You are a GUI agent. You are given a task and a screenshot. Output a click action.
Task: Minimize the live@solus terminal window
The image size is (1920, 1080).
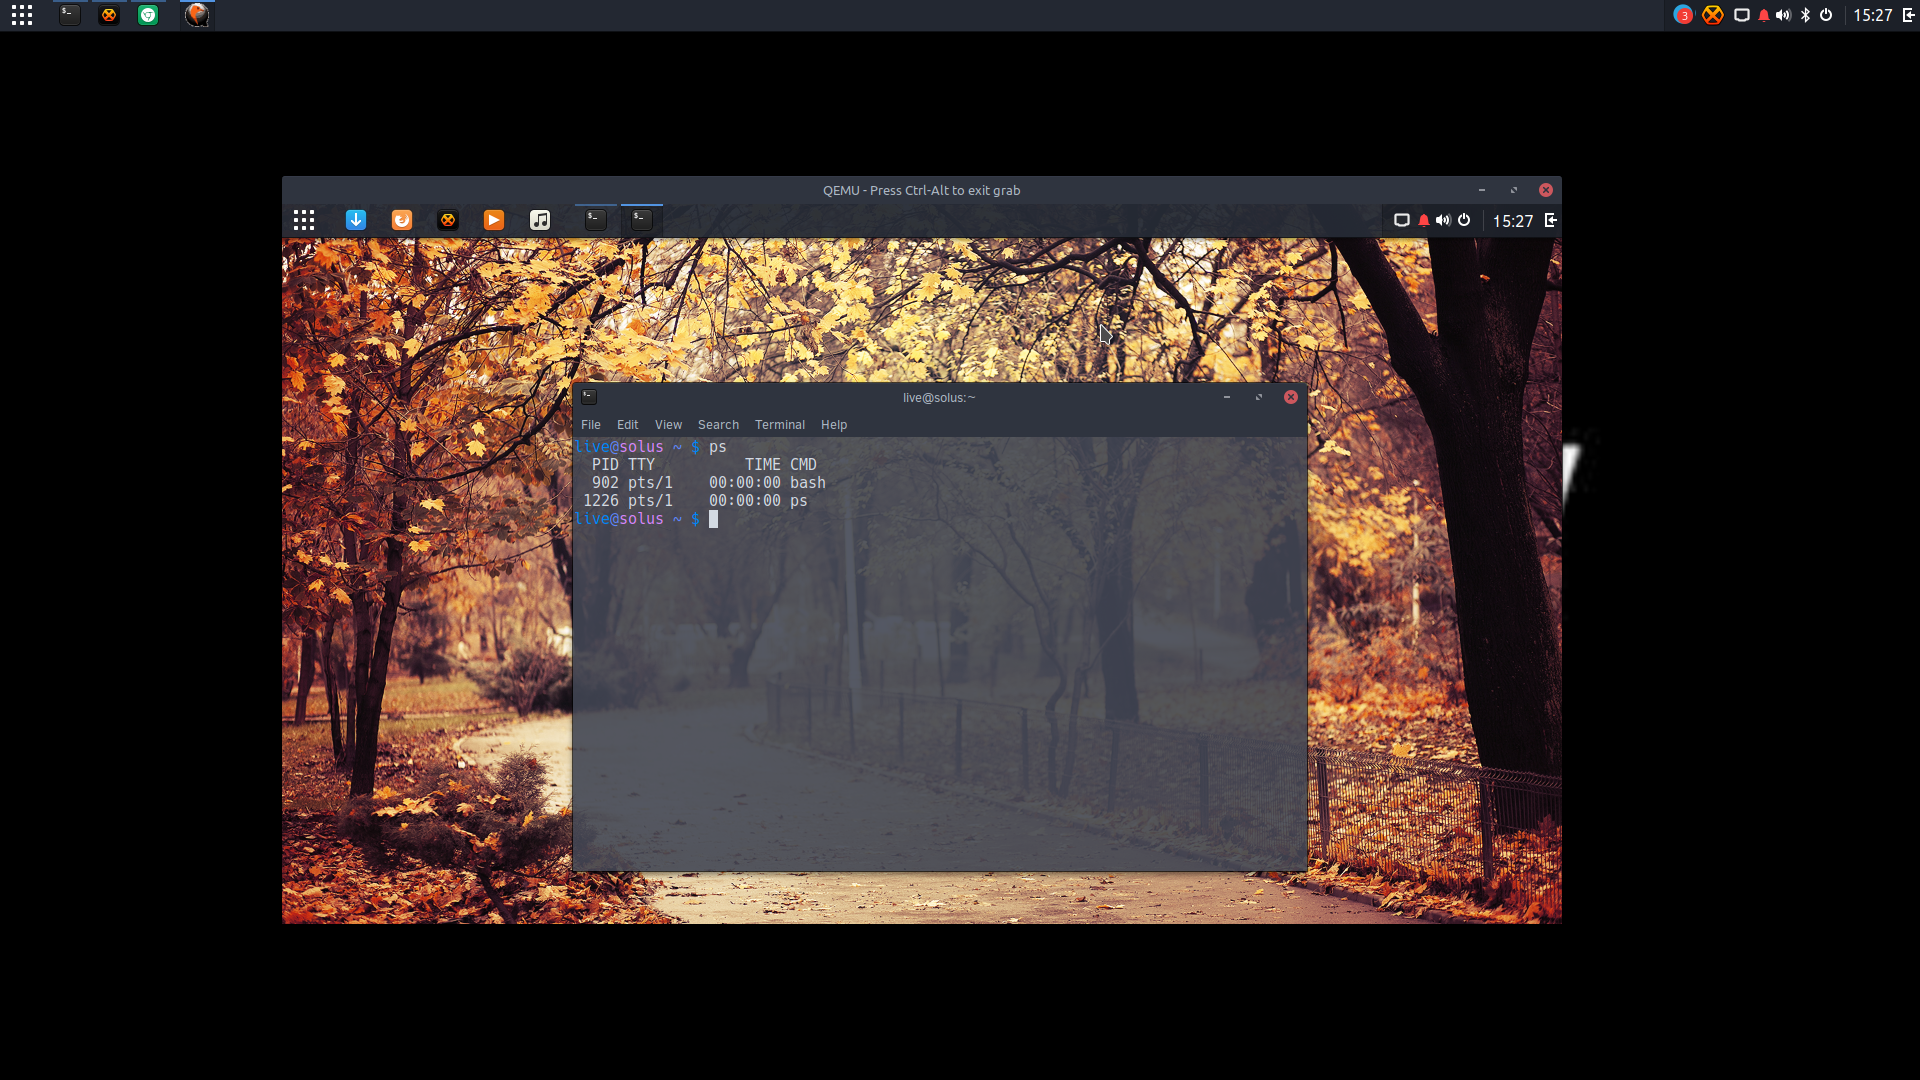click(1227, 397)
